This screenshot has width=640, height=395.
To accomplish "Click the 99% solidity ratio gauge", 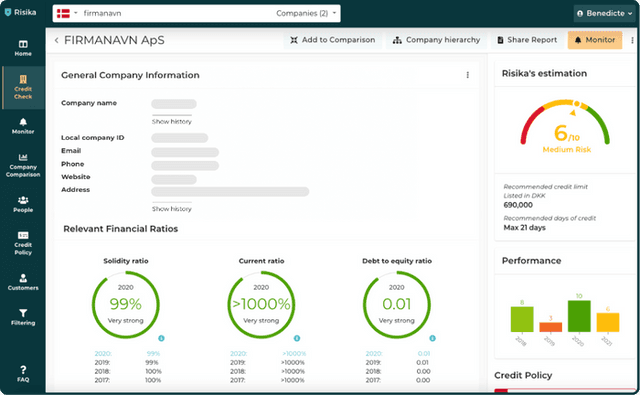I will tap(126, 305).
